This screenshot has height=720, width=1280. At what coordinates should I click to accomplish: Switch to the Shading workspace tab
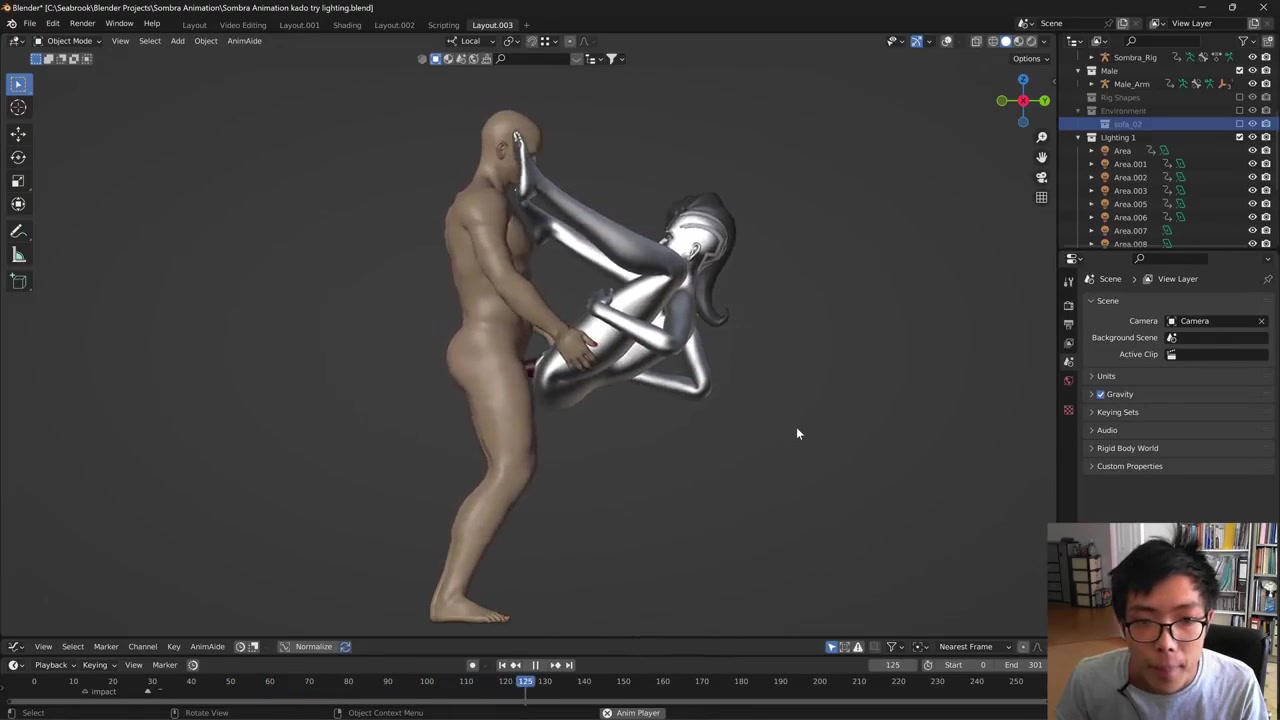tap(347, 25)
